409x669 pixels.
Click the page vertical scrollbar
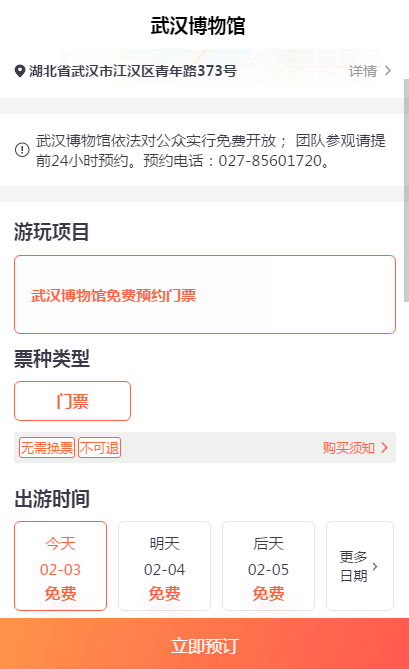[406, 190]
